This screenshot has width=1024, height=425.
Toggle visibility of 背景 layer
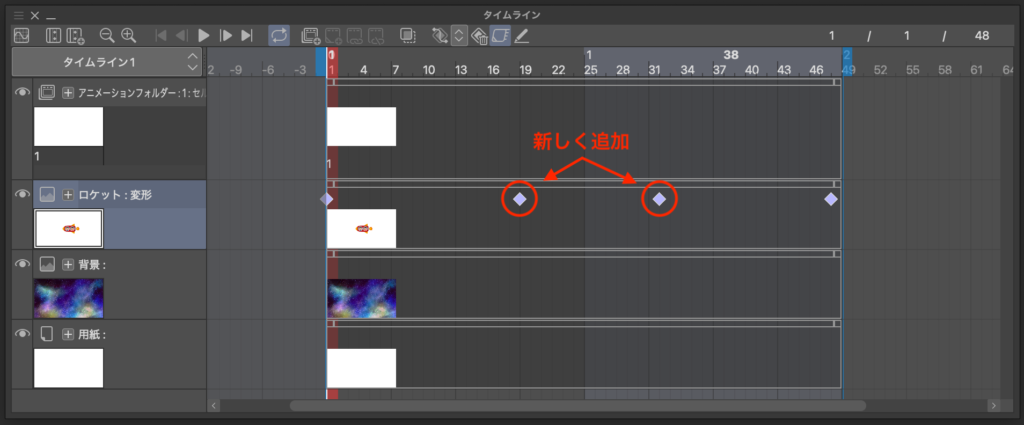21,264
